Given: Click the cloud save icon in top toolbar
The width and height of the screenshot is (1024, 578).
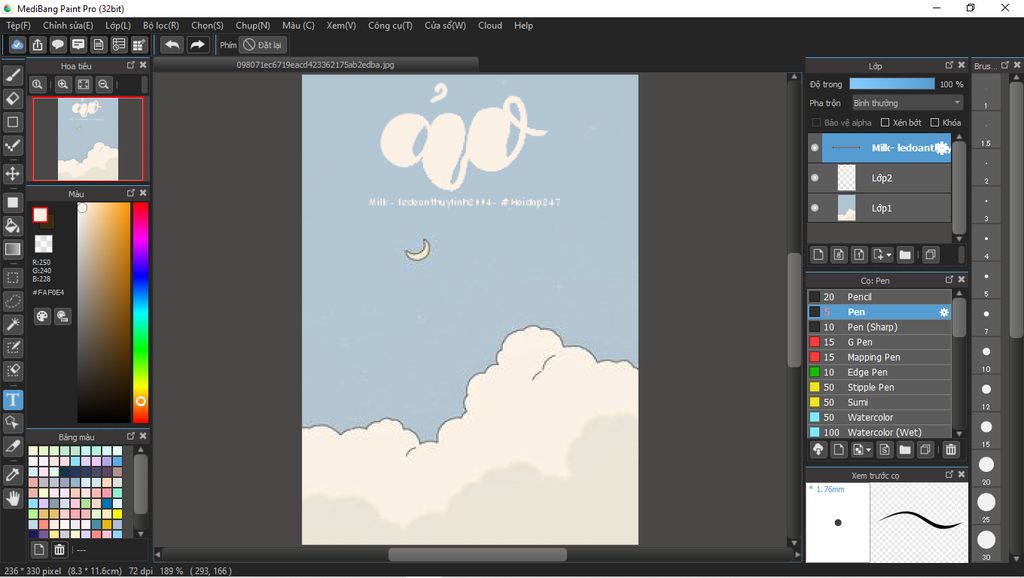Looking at the screenshot, I should (x=17, y=45).
